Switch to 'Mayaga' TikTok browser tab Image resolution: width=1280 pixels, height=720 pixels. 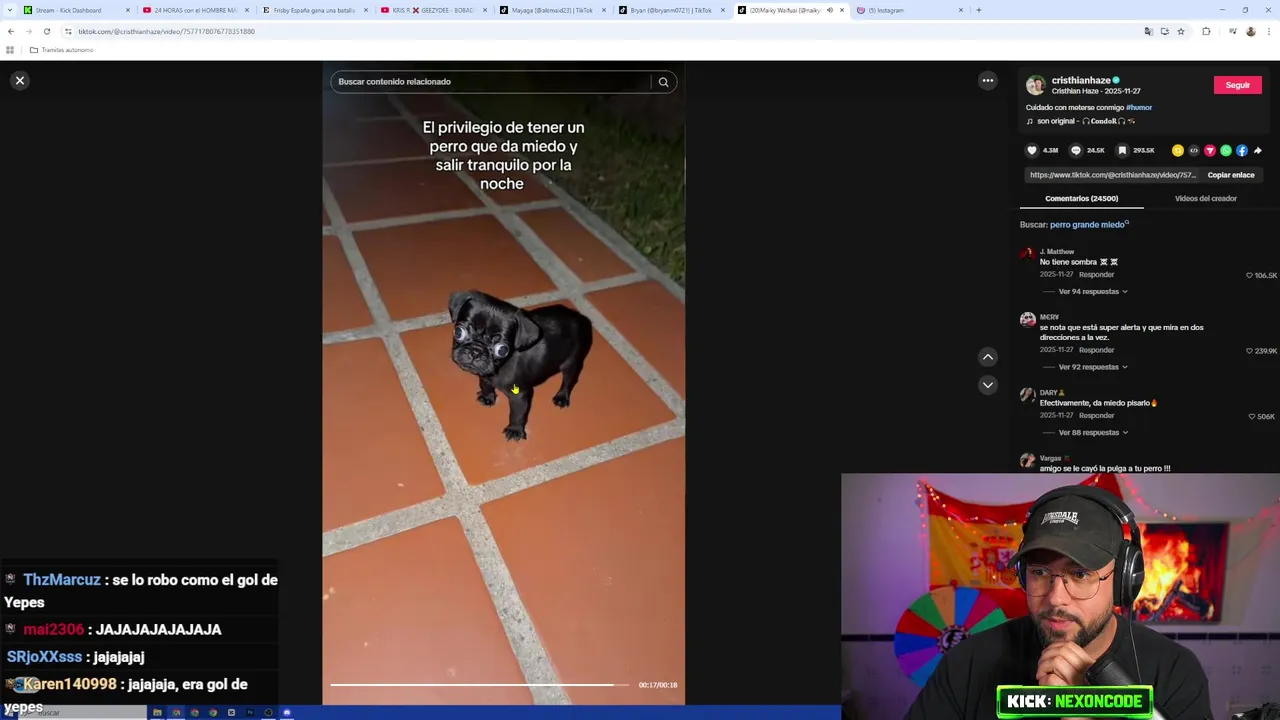point(553,10)
